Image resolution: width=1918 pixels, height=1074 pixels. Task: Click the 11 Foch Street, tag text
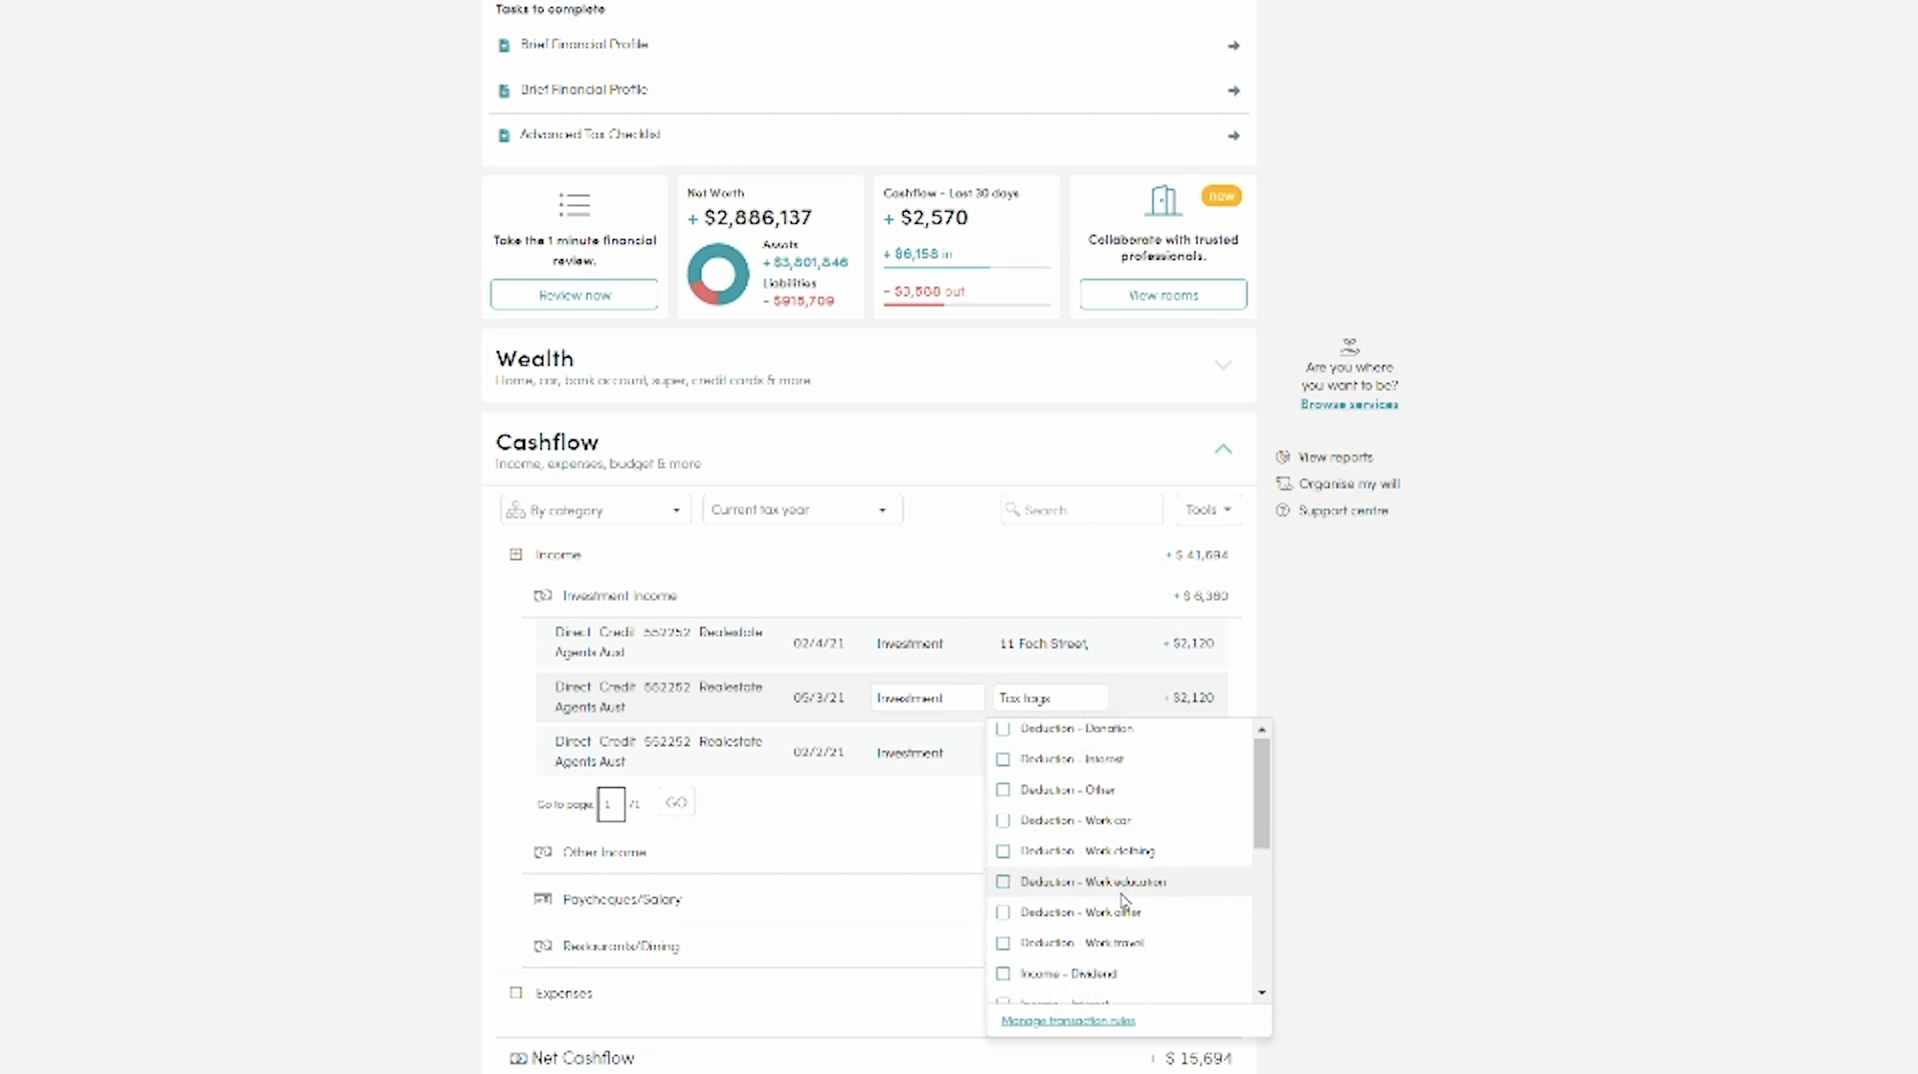pos(1044,644)
